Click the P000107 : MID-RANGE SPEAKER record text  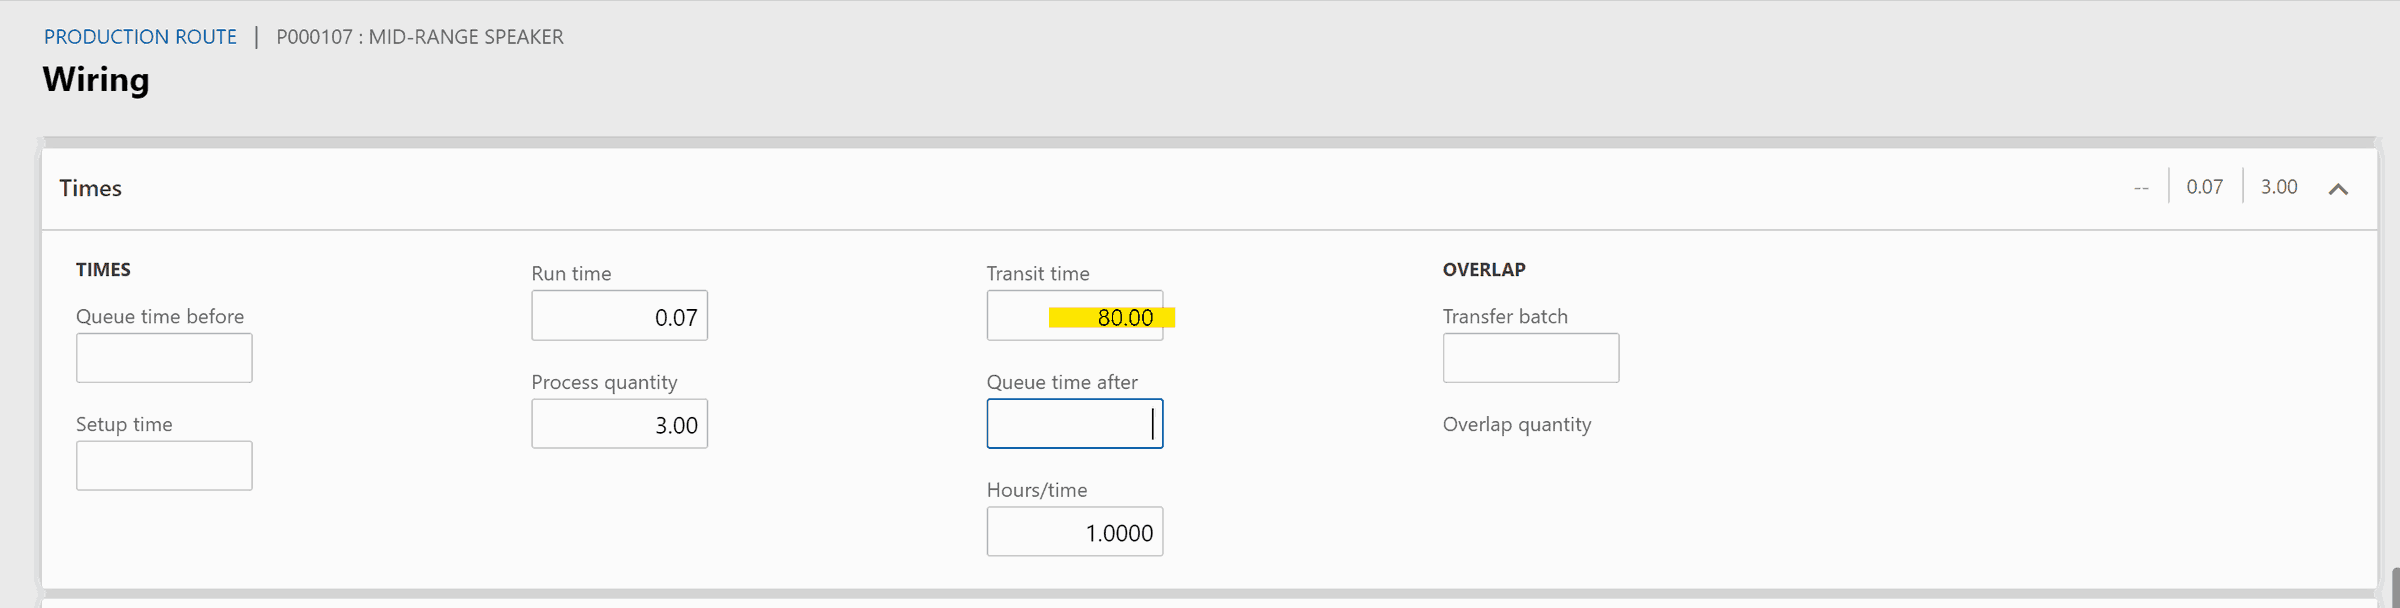coord(420,37)
